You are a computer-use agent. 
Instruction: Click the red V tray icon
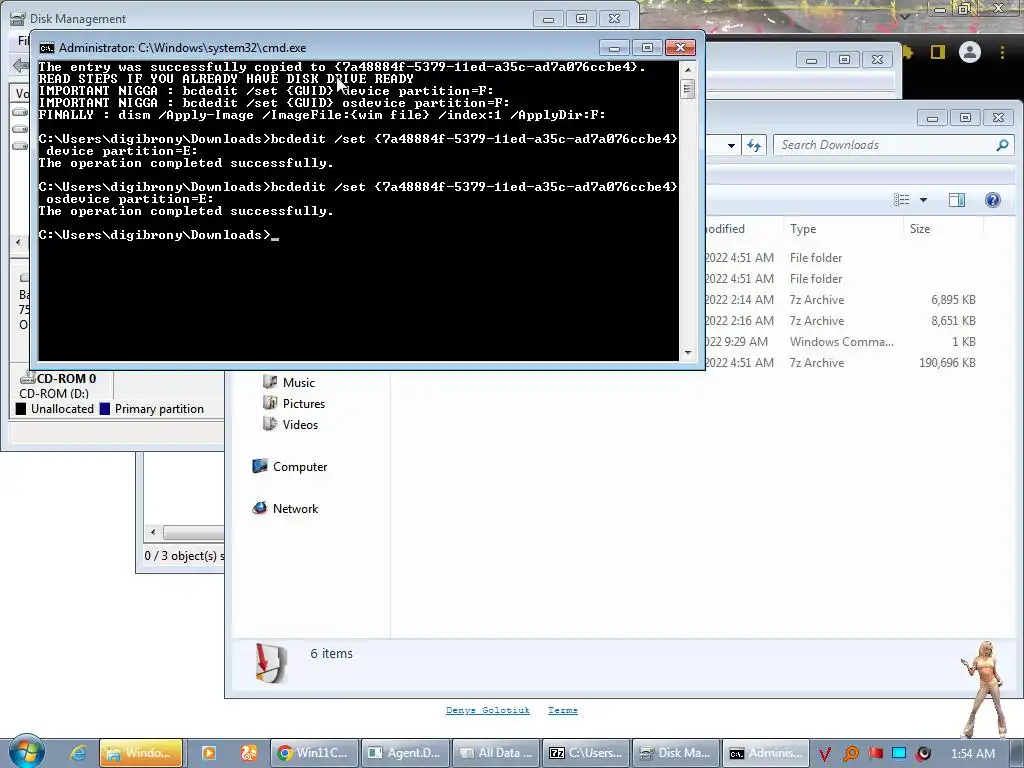click(825, 754)
